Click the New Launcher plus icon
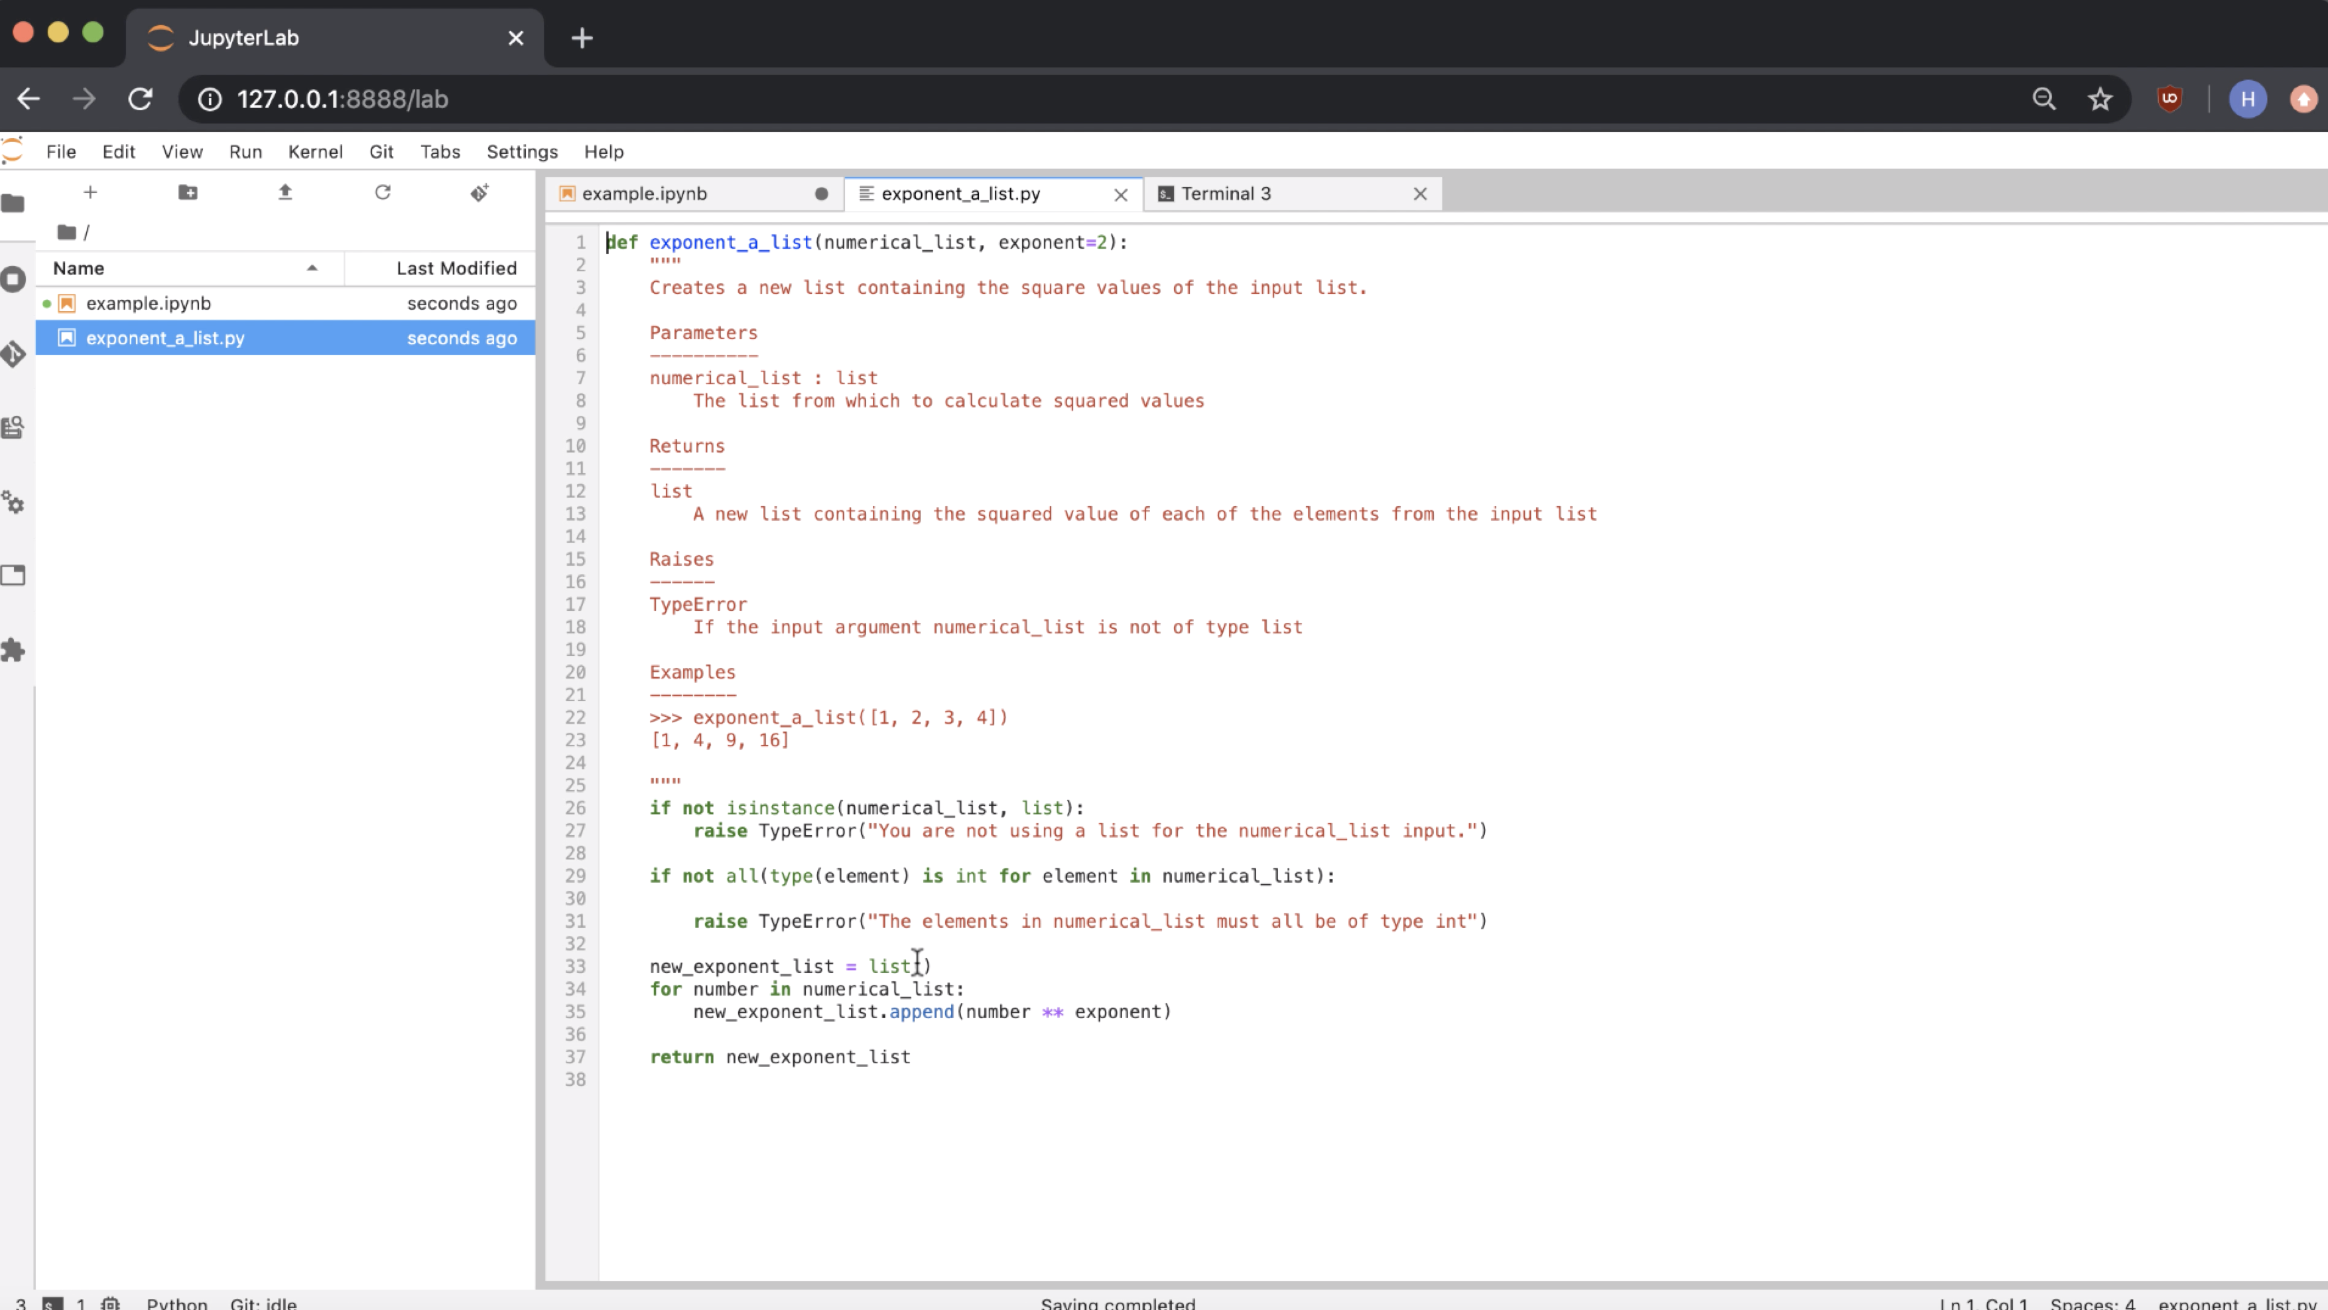This screenshot has width=2328, height=1310. click(90, 192)
